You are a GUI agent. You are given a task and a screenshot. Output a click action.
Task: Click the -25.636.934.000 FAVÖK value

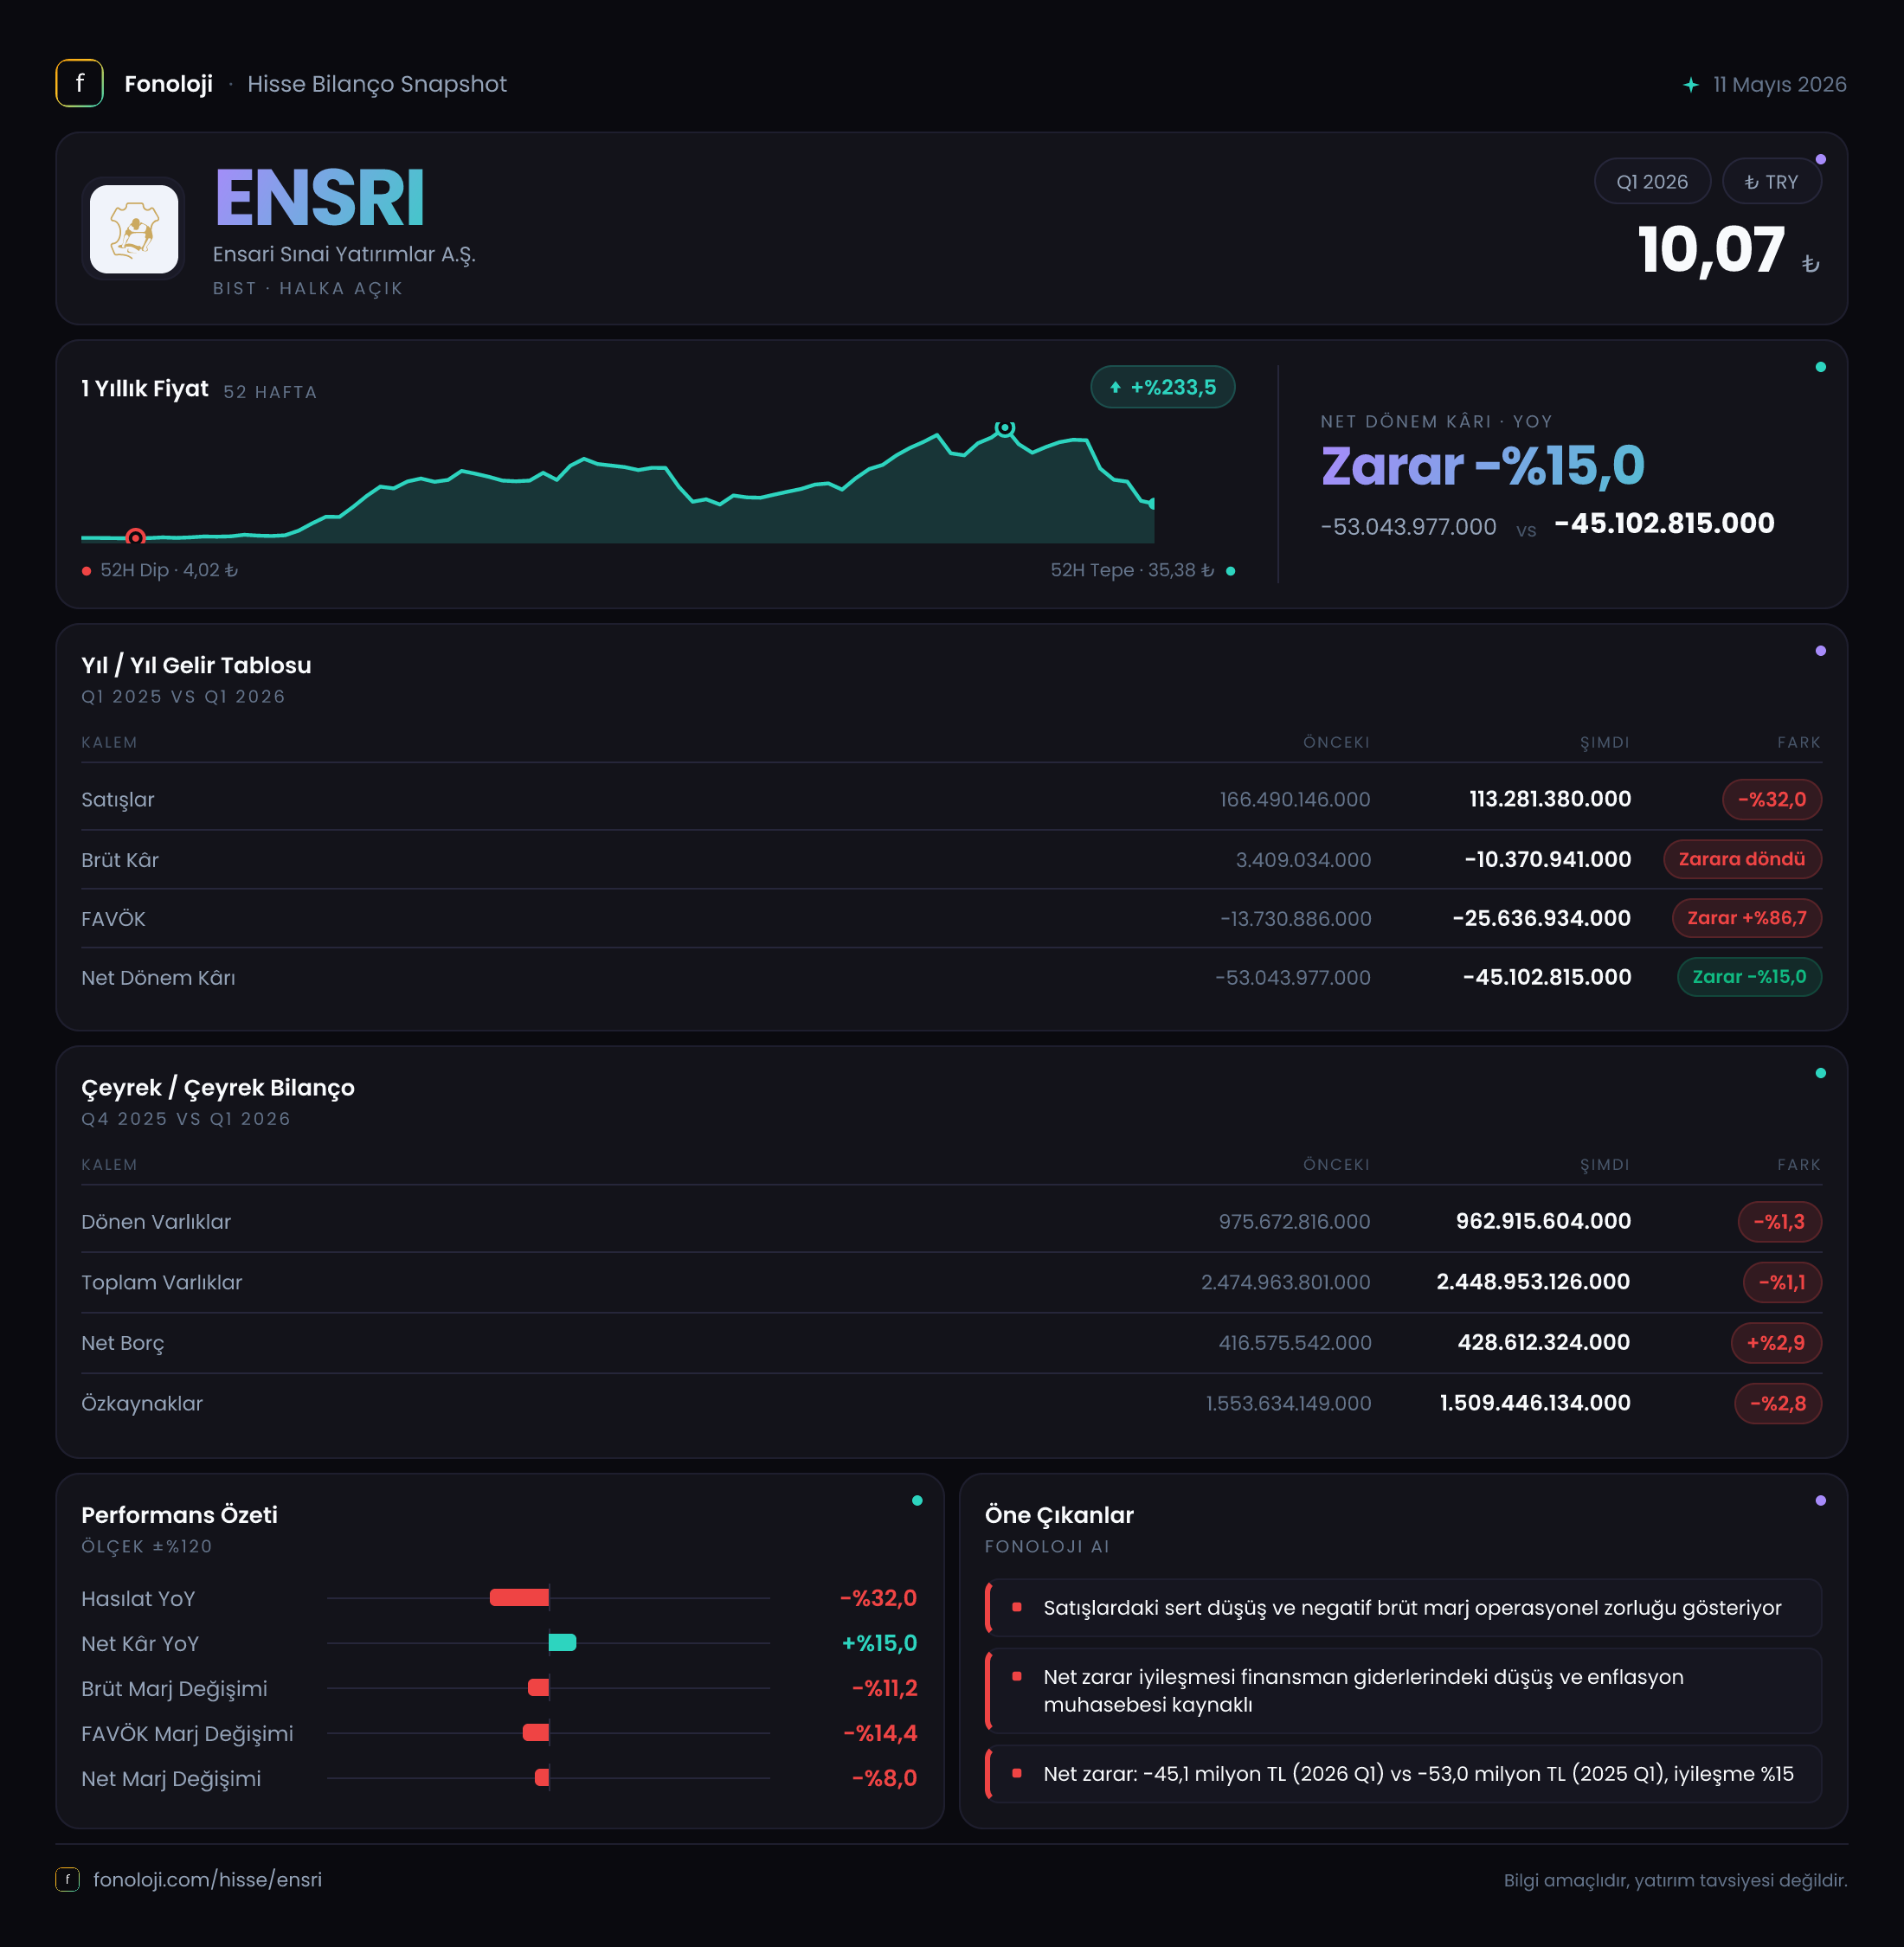pyautogui.click(x=1542, y=919)
